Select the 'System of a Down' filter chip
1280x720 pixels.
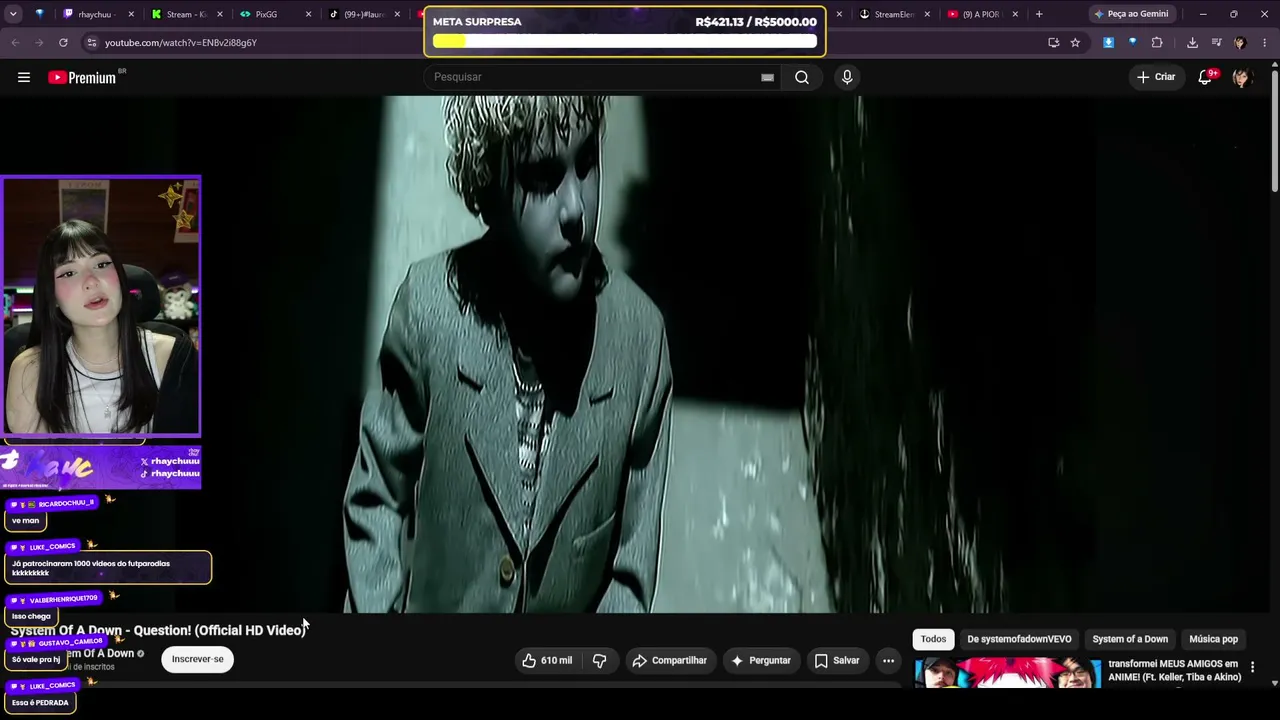1130,639
